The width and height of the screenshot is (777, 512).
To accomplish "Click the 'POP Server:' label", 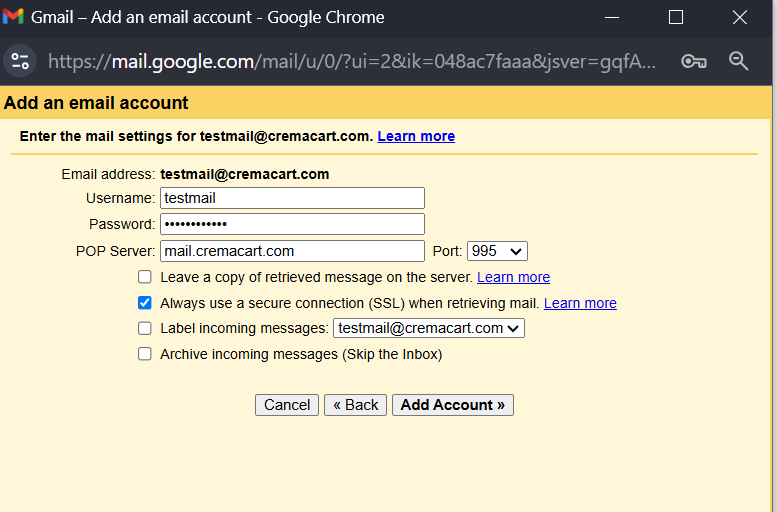I will [x=115, y=251].
